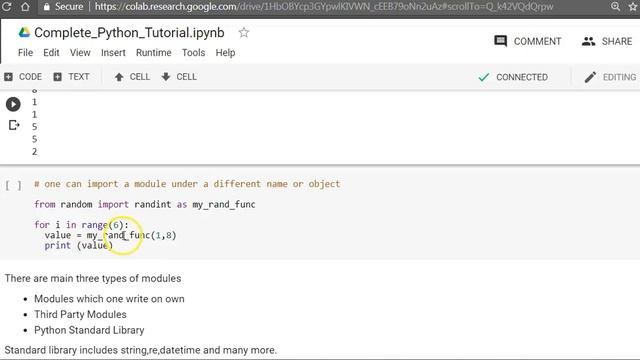Rename notebook title Complete_Python_Tutorial.ipynb

tap(129, 33)
